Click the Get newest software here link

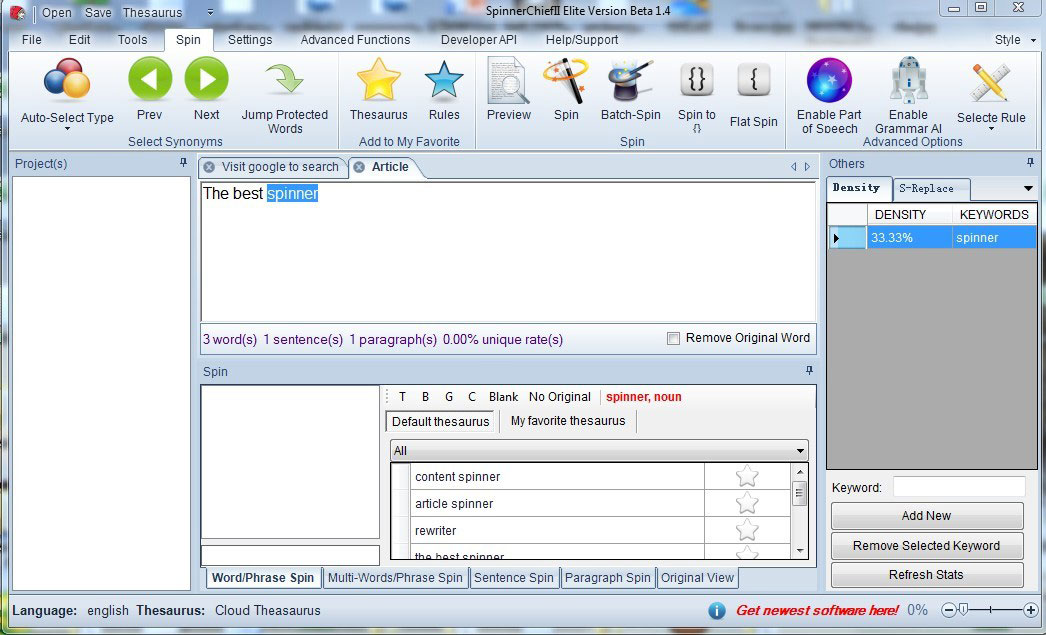[x=817, y=610]
